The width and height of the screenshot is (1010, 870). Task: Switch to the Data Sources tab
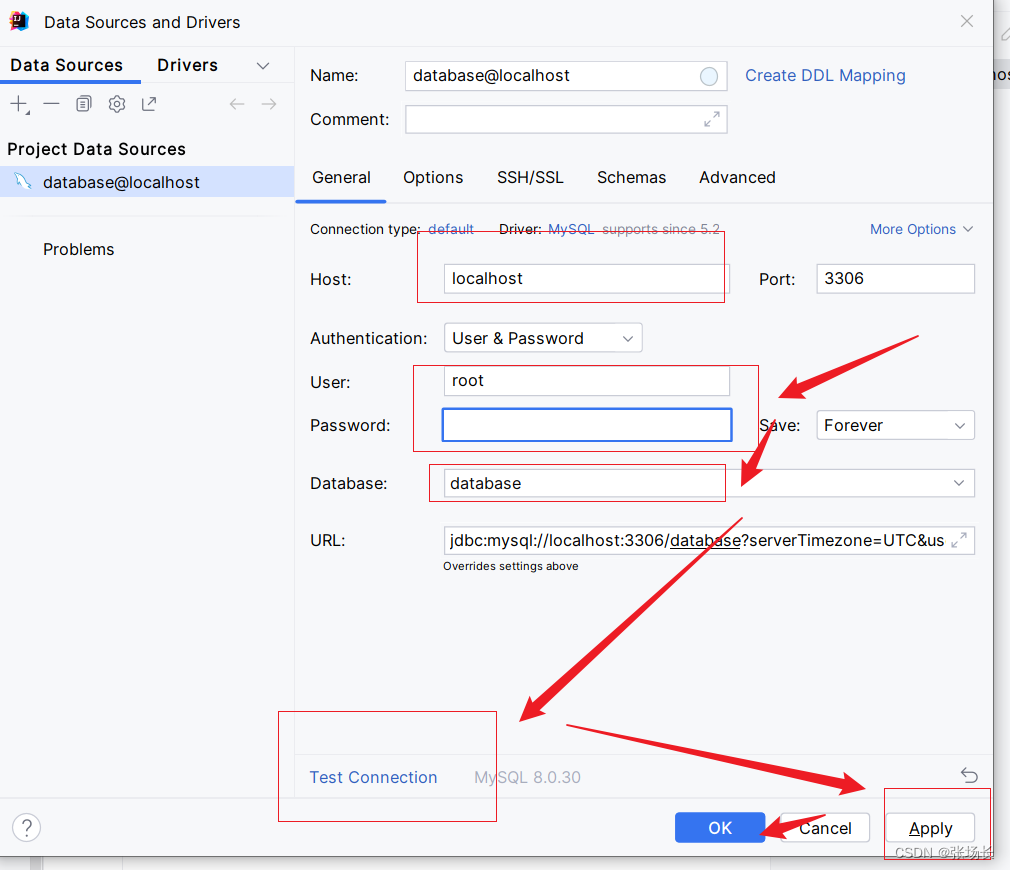pos(66,65)
